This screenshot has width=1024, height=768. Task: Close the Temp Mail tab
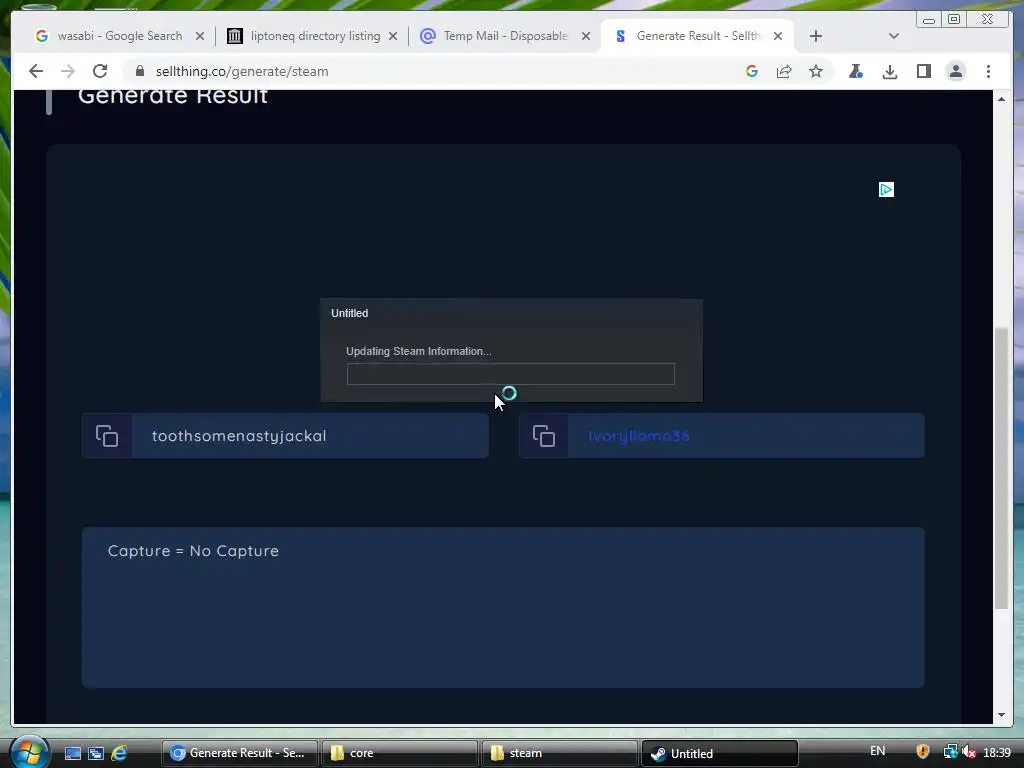(586, 36)
